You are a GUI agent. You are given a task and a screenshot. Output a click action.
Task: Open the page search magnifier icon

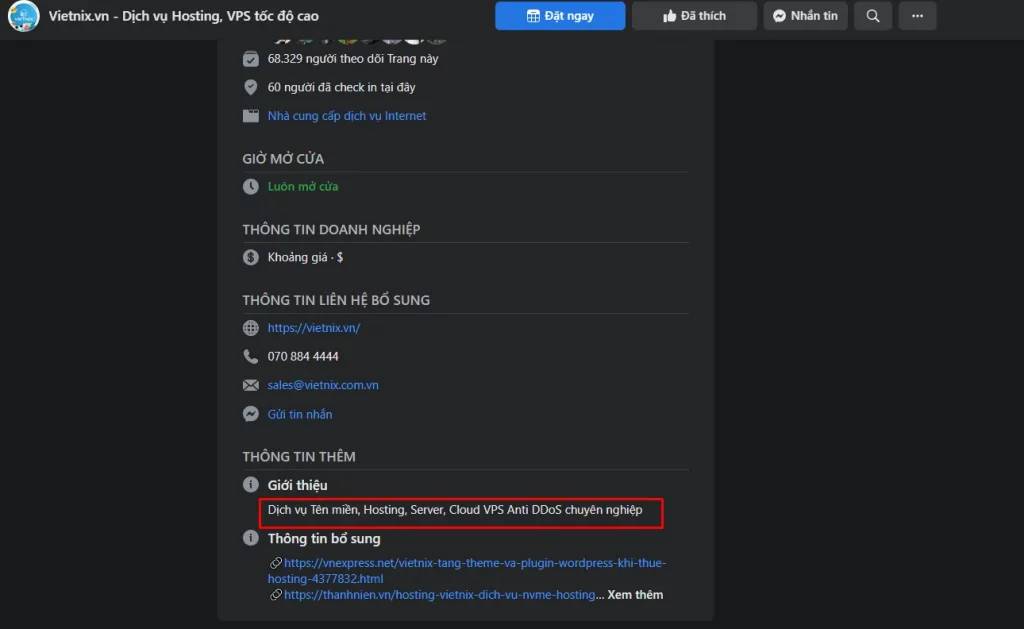click(873, 16)
